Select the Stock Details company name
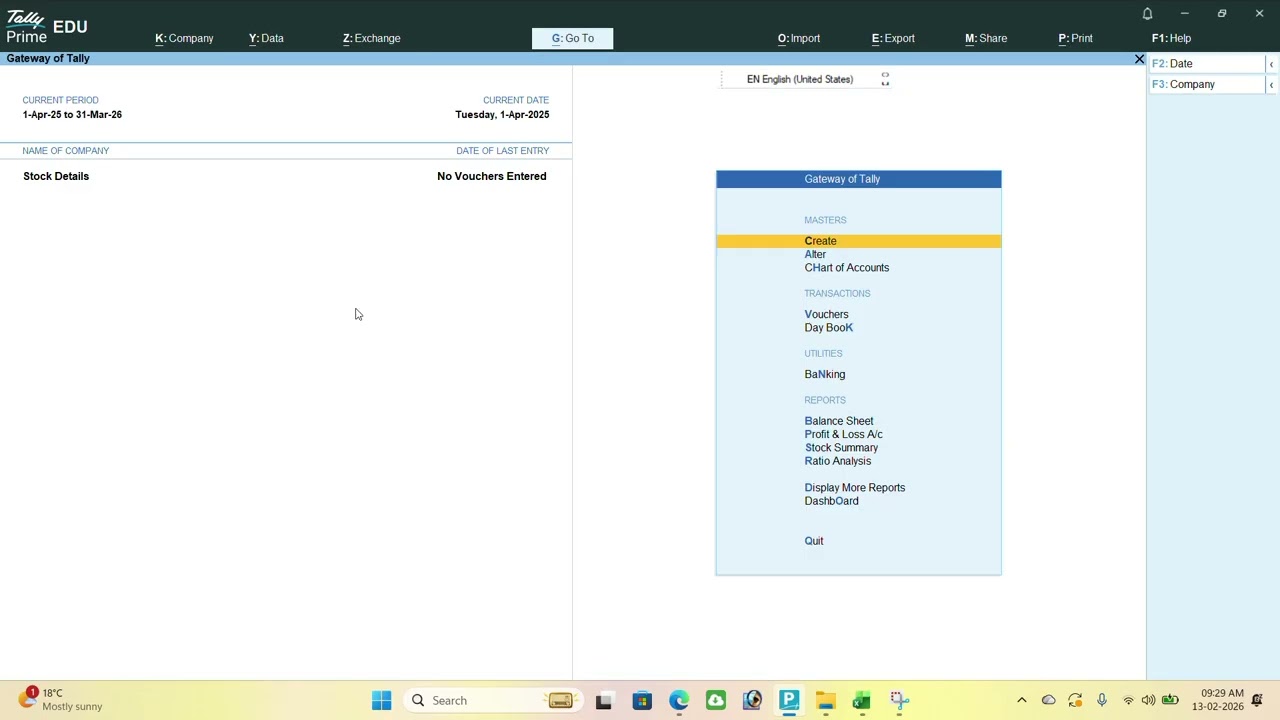 coord(56,176)
